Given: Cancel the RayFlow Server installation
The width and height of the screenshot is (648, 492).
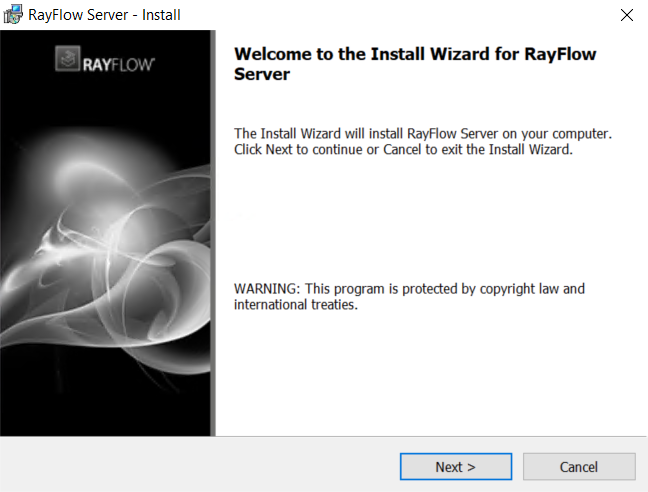Looking at the screenshot, I should tap(579, 467).
